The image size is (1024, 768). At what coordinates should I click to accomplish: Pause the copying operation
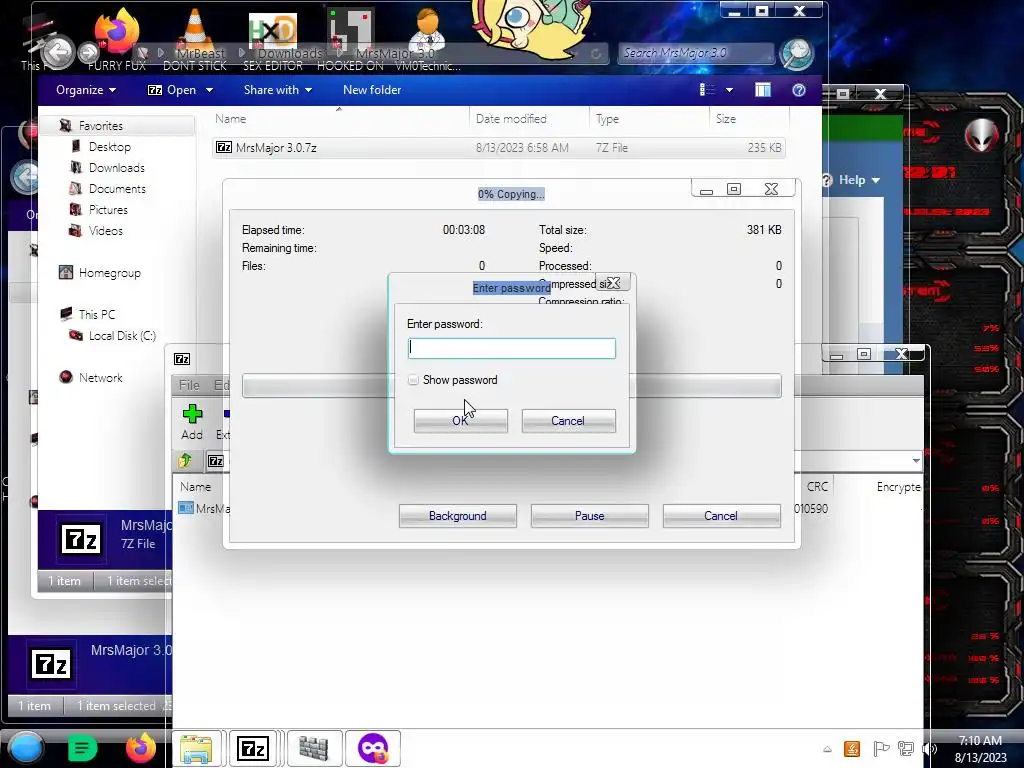[589, 516]
